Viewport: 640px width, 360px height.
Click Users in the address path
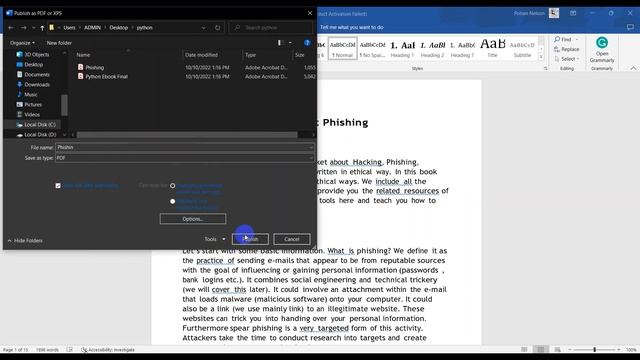tap(69, 28)
